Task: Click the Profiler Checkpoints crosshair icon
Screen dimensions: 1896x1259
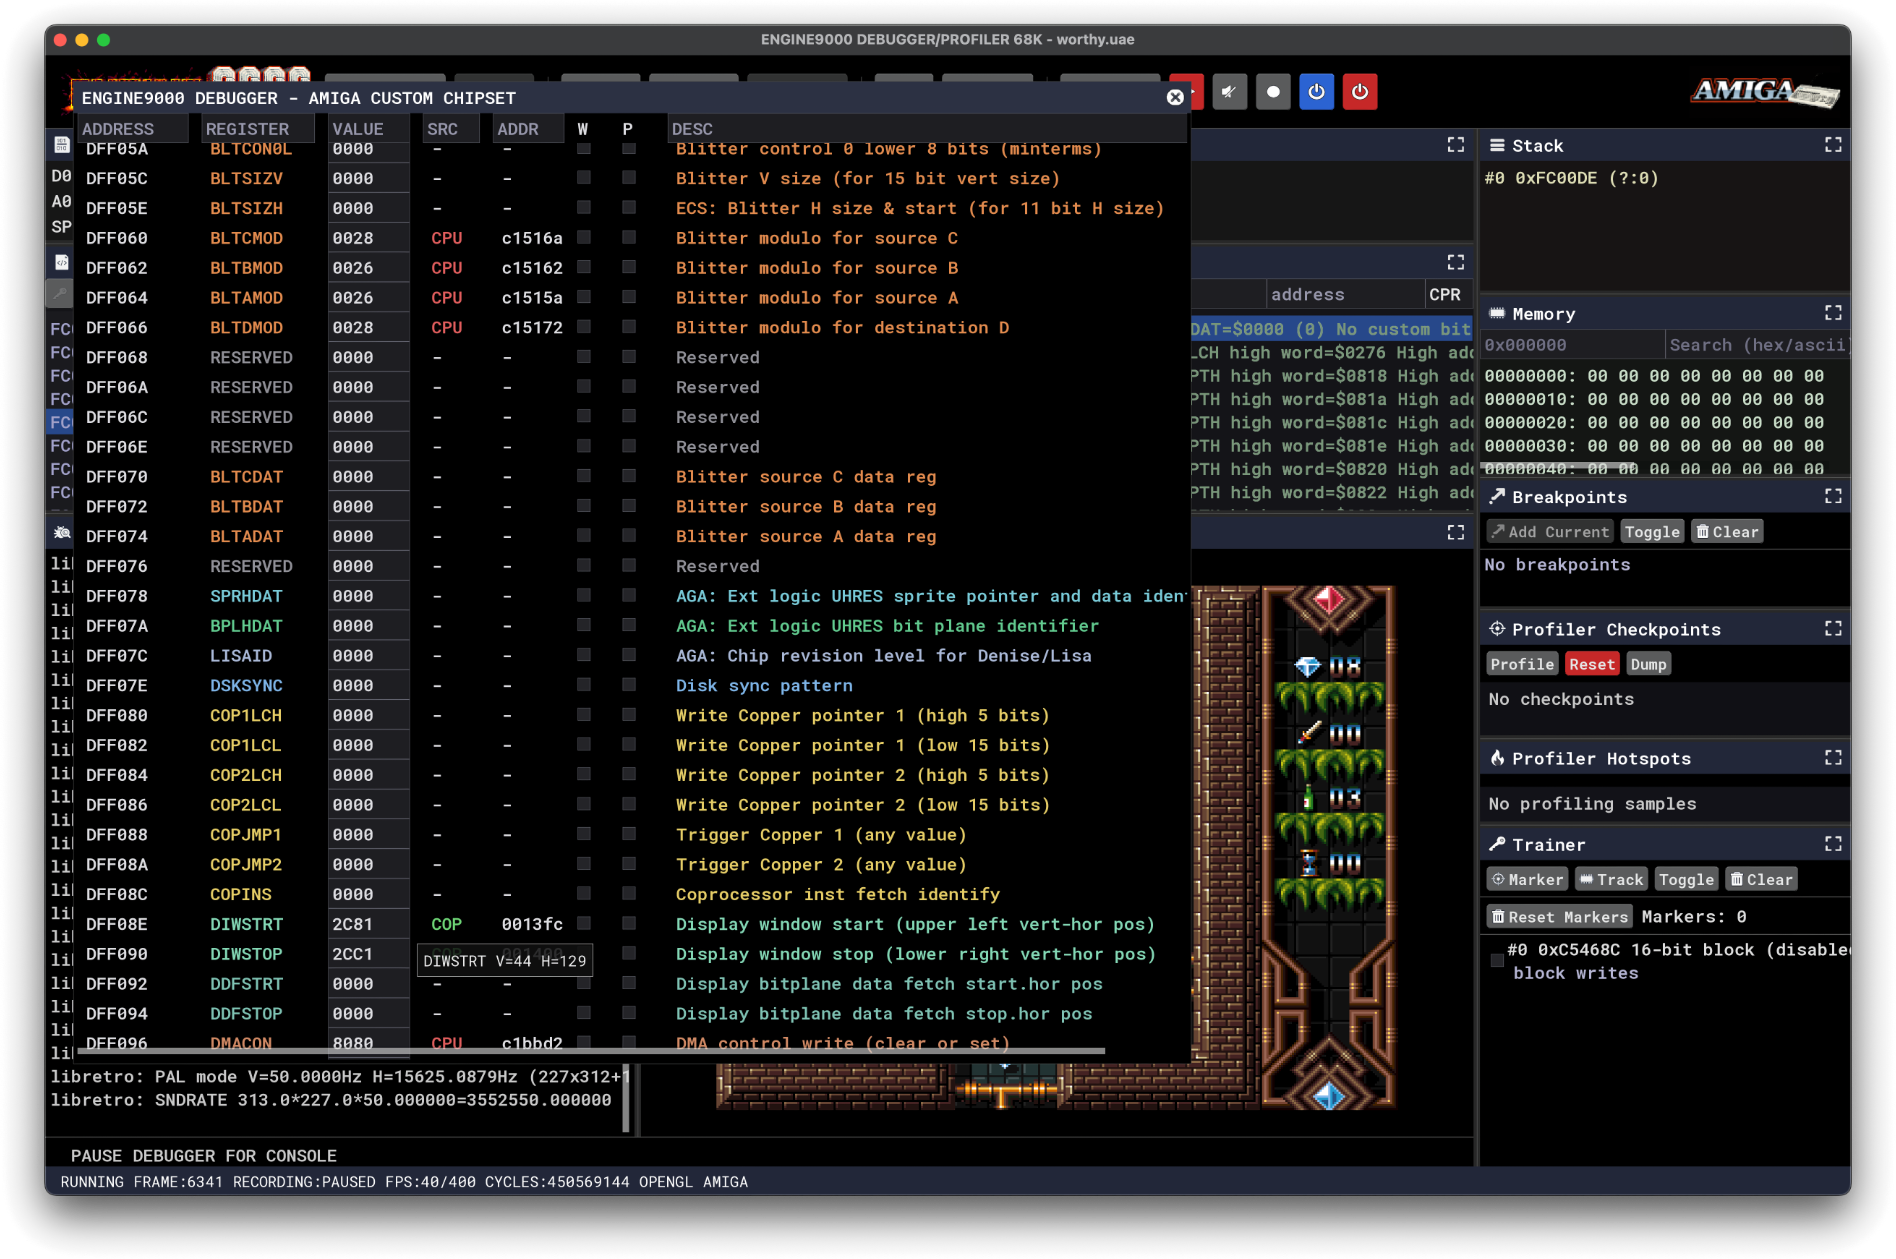Action: 1497,629
